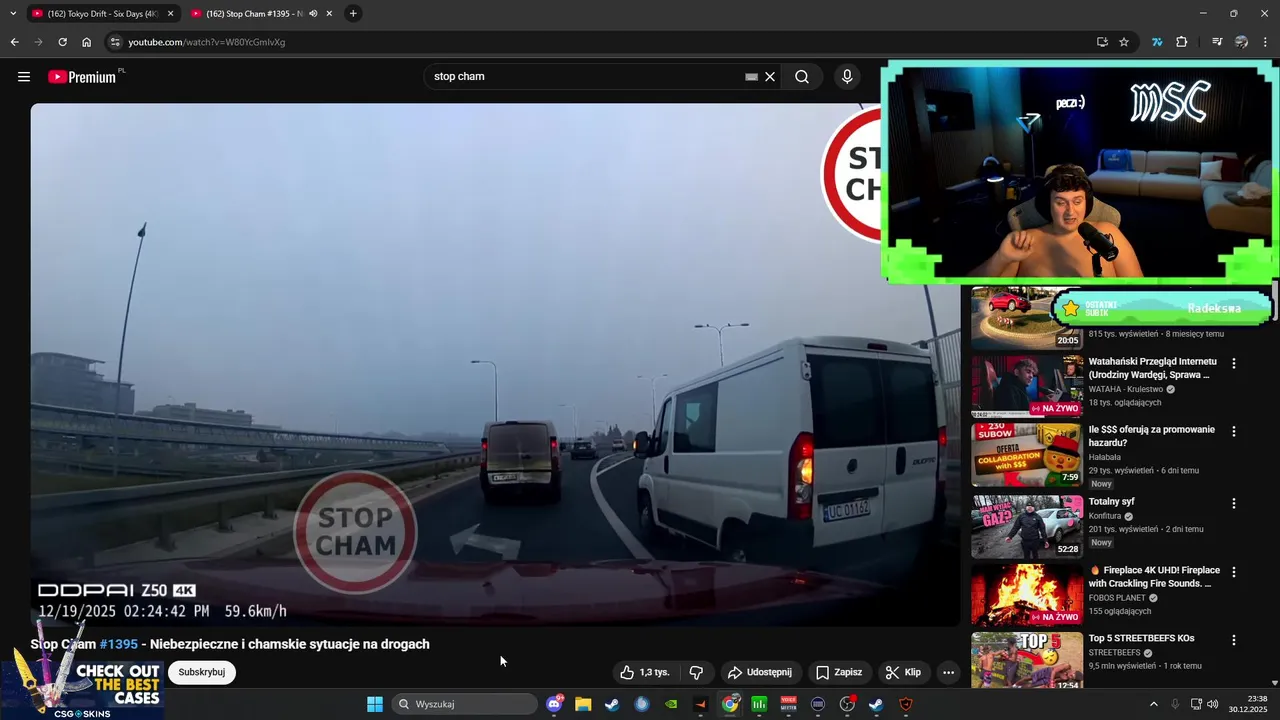Bookmark this page with the star
The width and height of the screenshot is (1280, 720).
click(1124, 42)
